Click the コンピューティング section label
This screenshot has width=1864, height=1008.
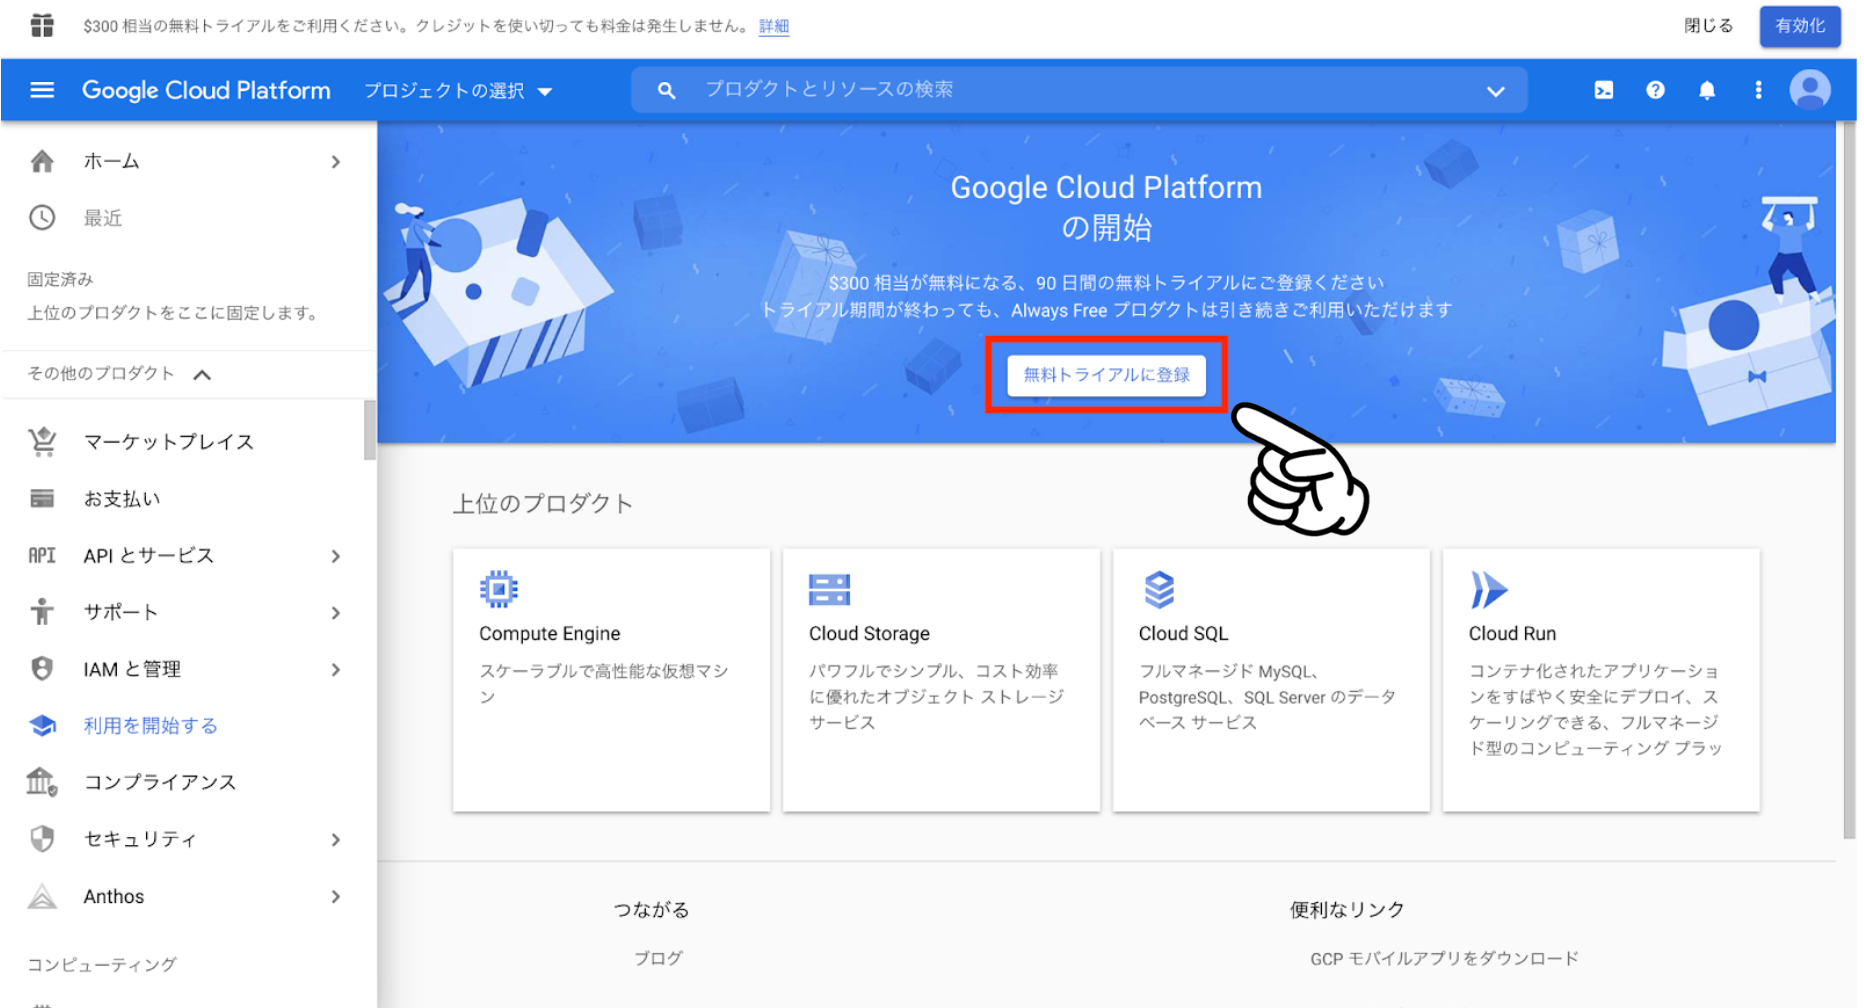click(x=102, y=964)
